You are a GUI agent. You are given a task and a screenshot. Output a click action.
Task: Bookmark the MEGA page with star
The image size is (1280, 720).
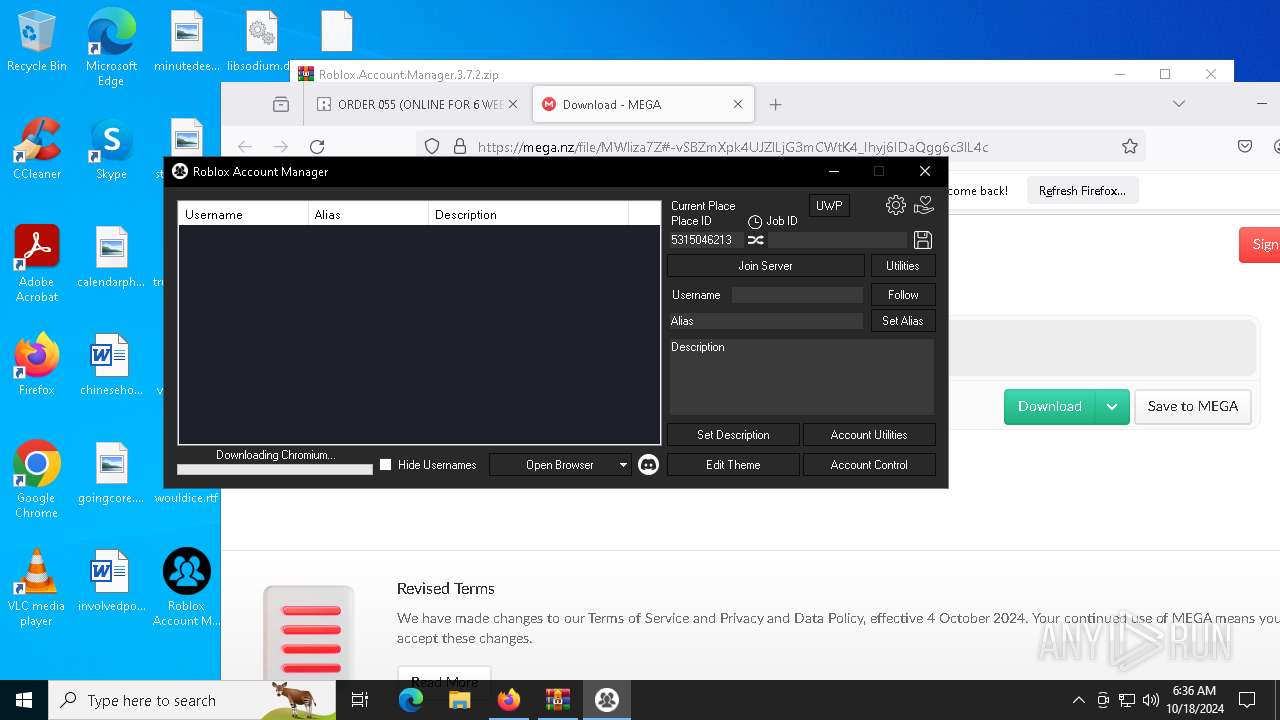point(1130,147)
